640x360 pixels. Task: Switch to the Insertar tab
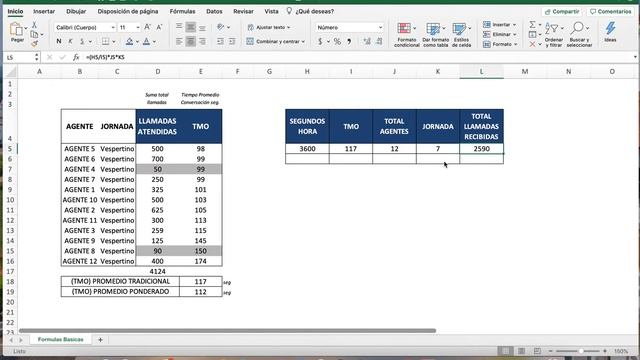[44, 11]
